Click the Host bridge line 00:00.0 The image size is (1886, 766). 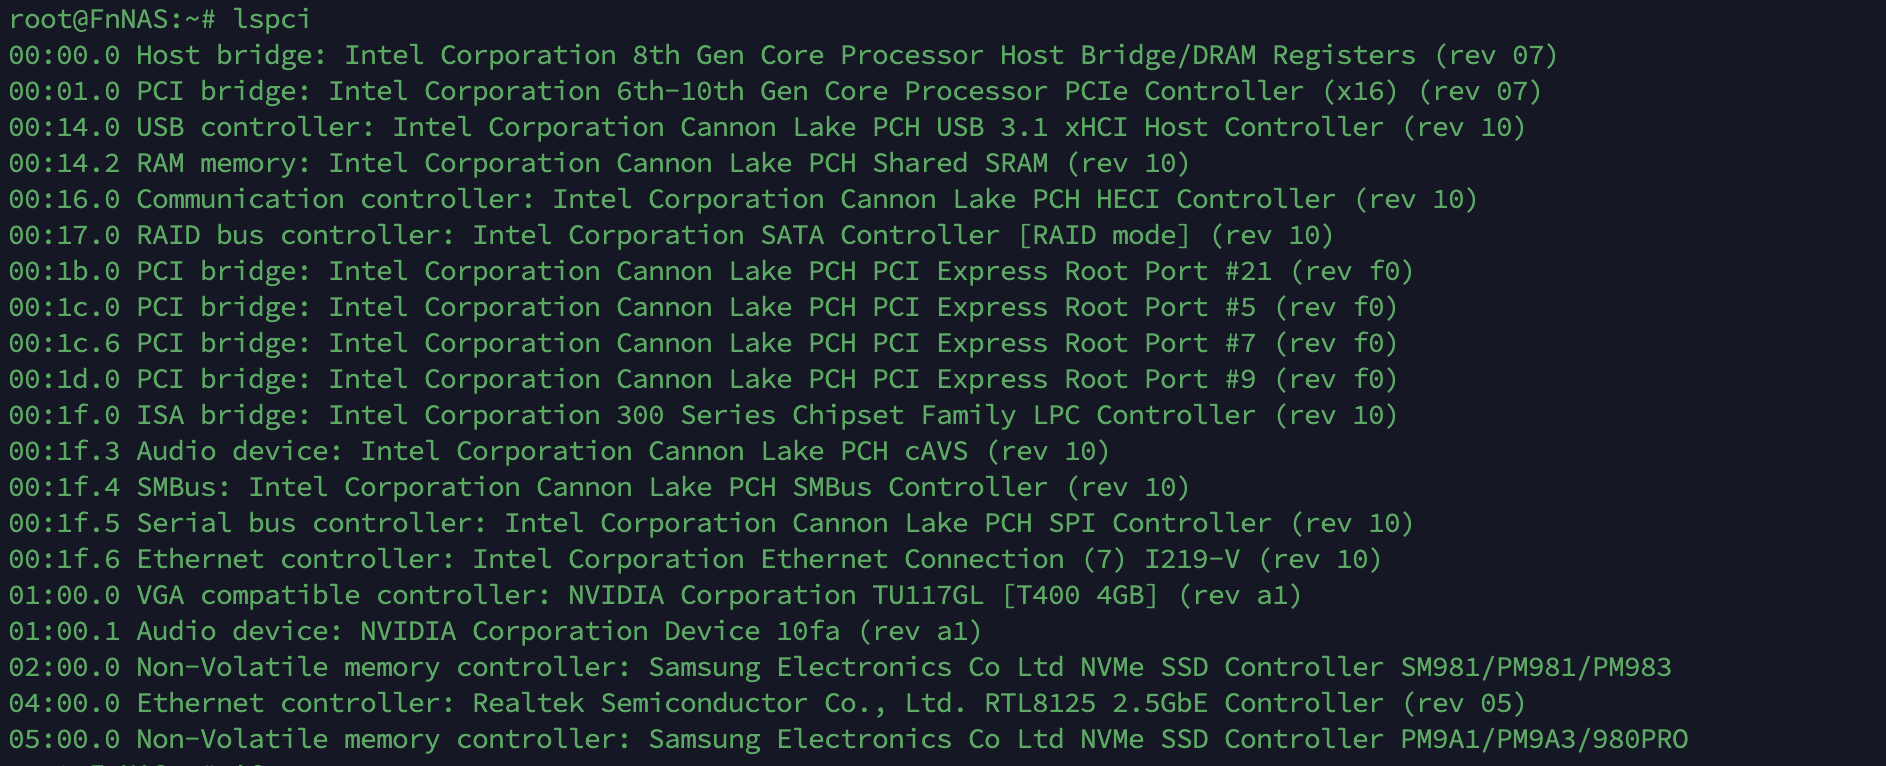click(782, 55)
